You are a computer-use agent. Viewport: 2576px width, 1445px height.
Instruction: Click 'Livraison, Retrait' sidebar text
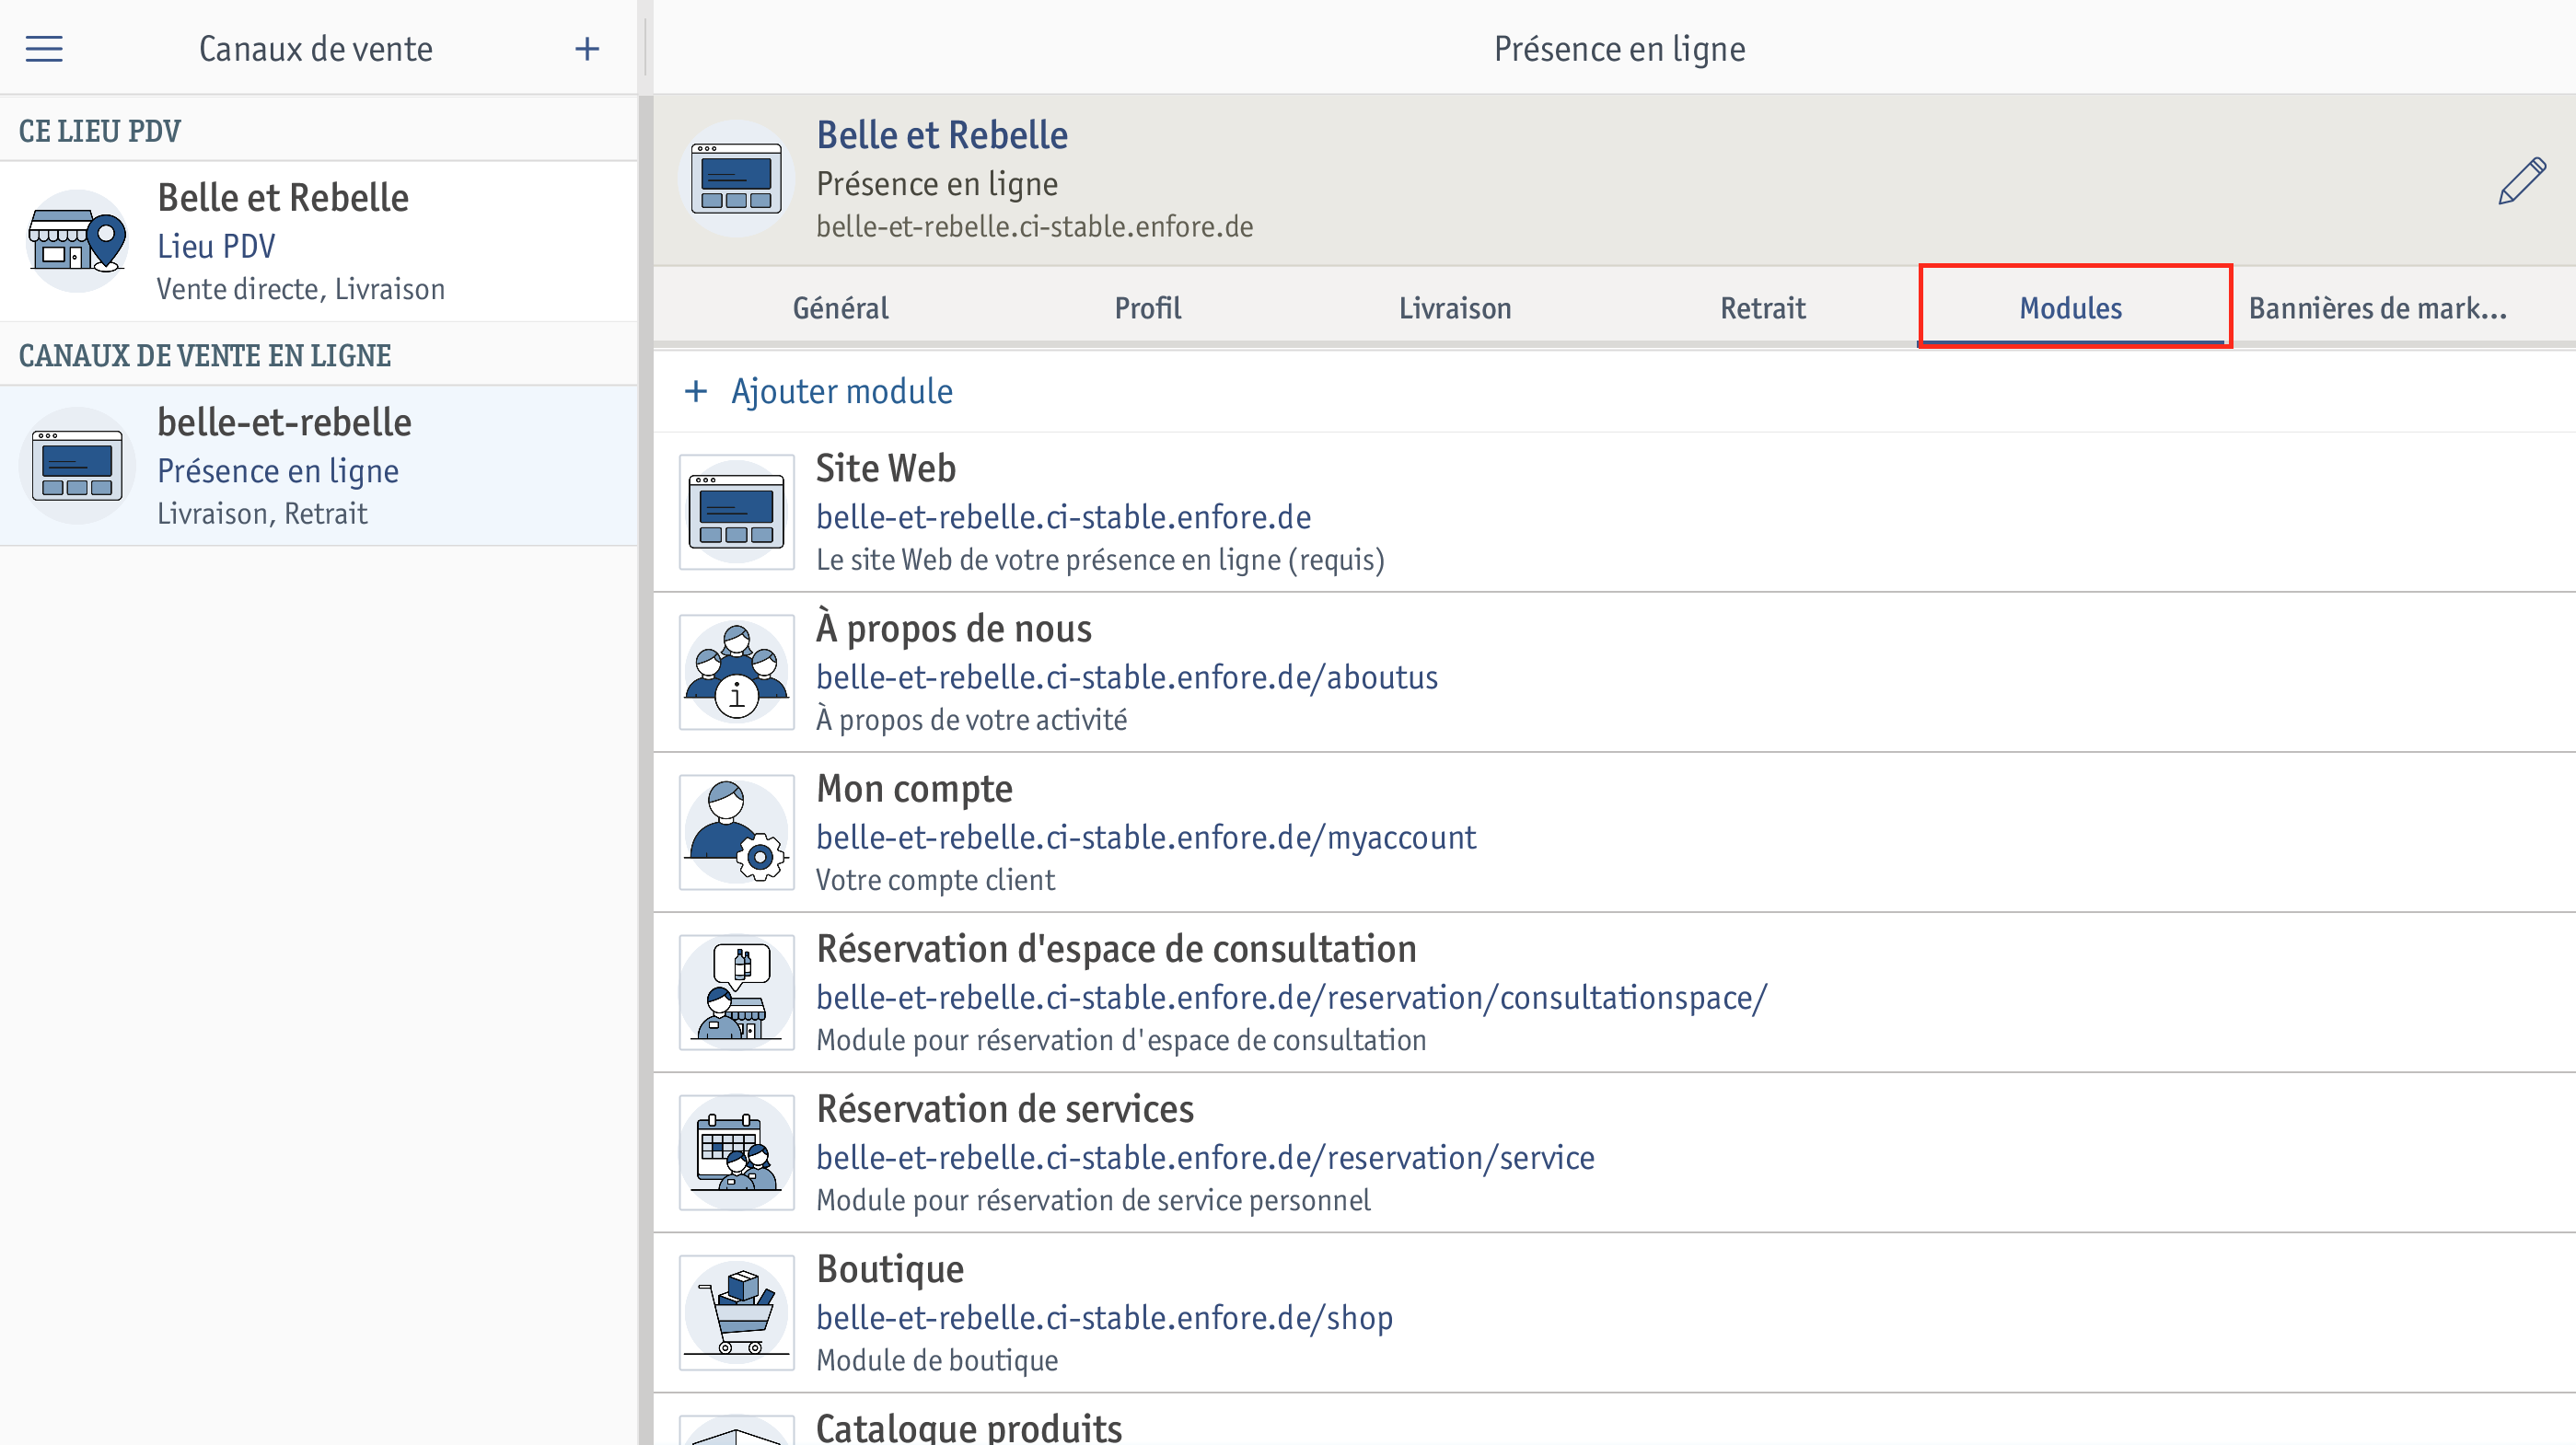pyautogui.click(x=262, y=513)
